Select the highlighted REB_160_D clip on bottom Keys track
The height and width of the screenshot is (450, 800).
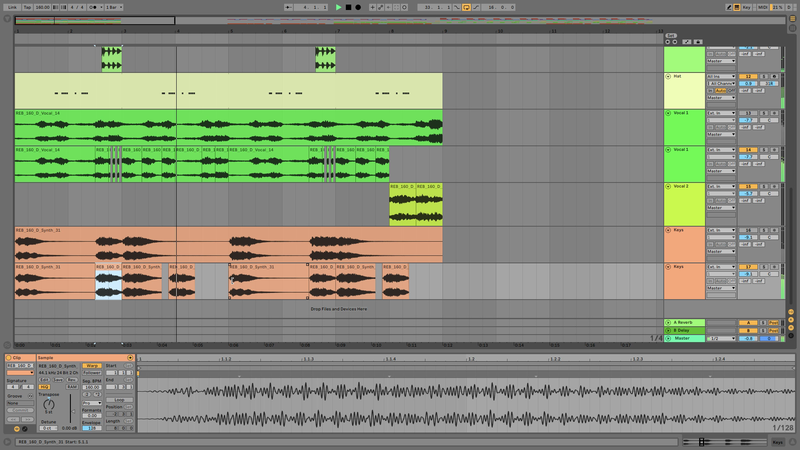click(108, 281)
